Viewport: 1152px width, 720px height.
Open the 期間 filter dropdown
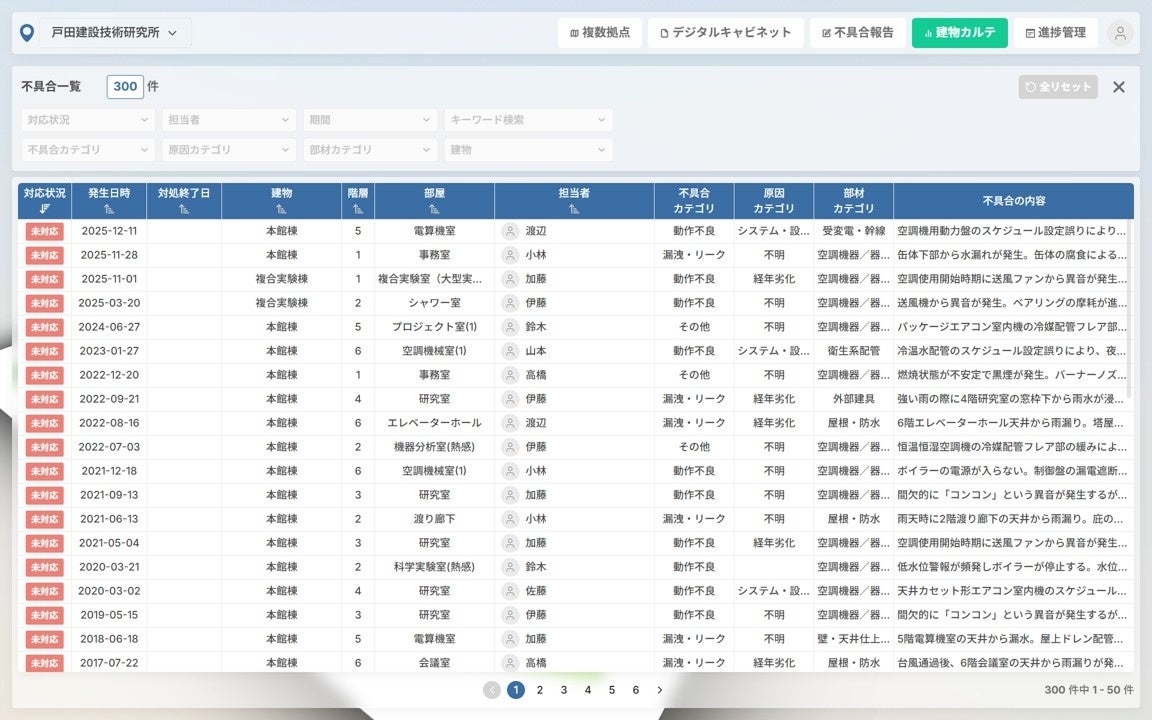370,120
